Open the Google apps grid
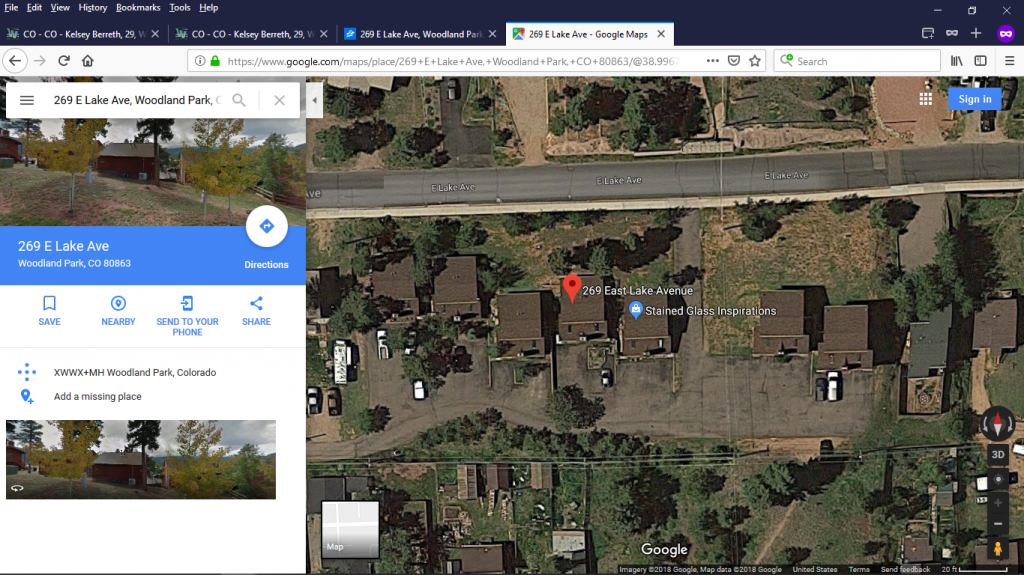1024x575 pixels. [925, 99]
